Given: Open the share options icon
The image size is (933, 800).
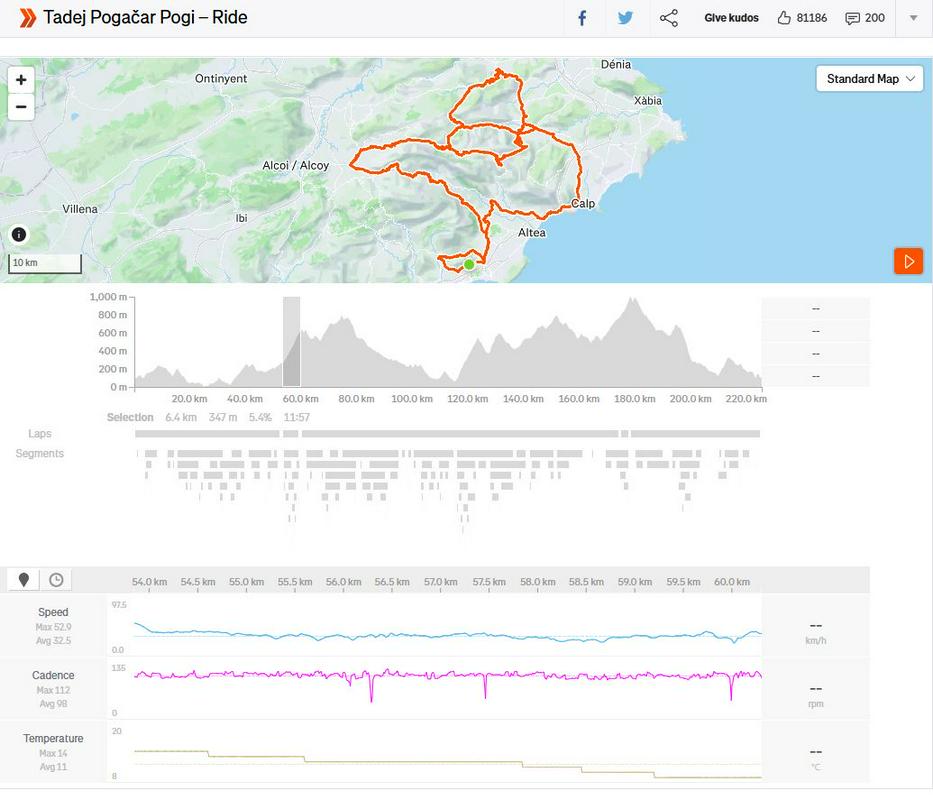Looking at the screenshot, I should tap(669, 18).
